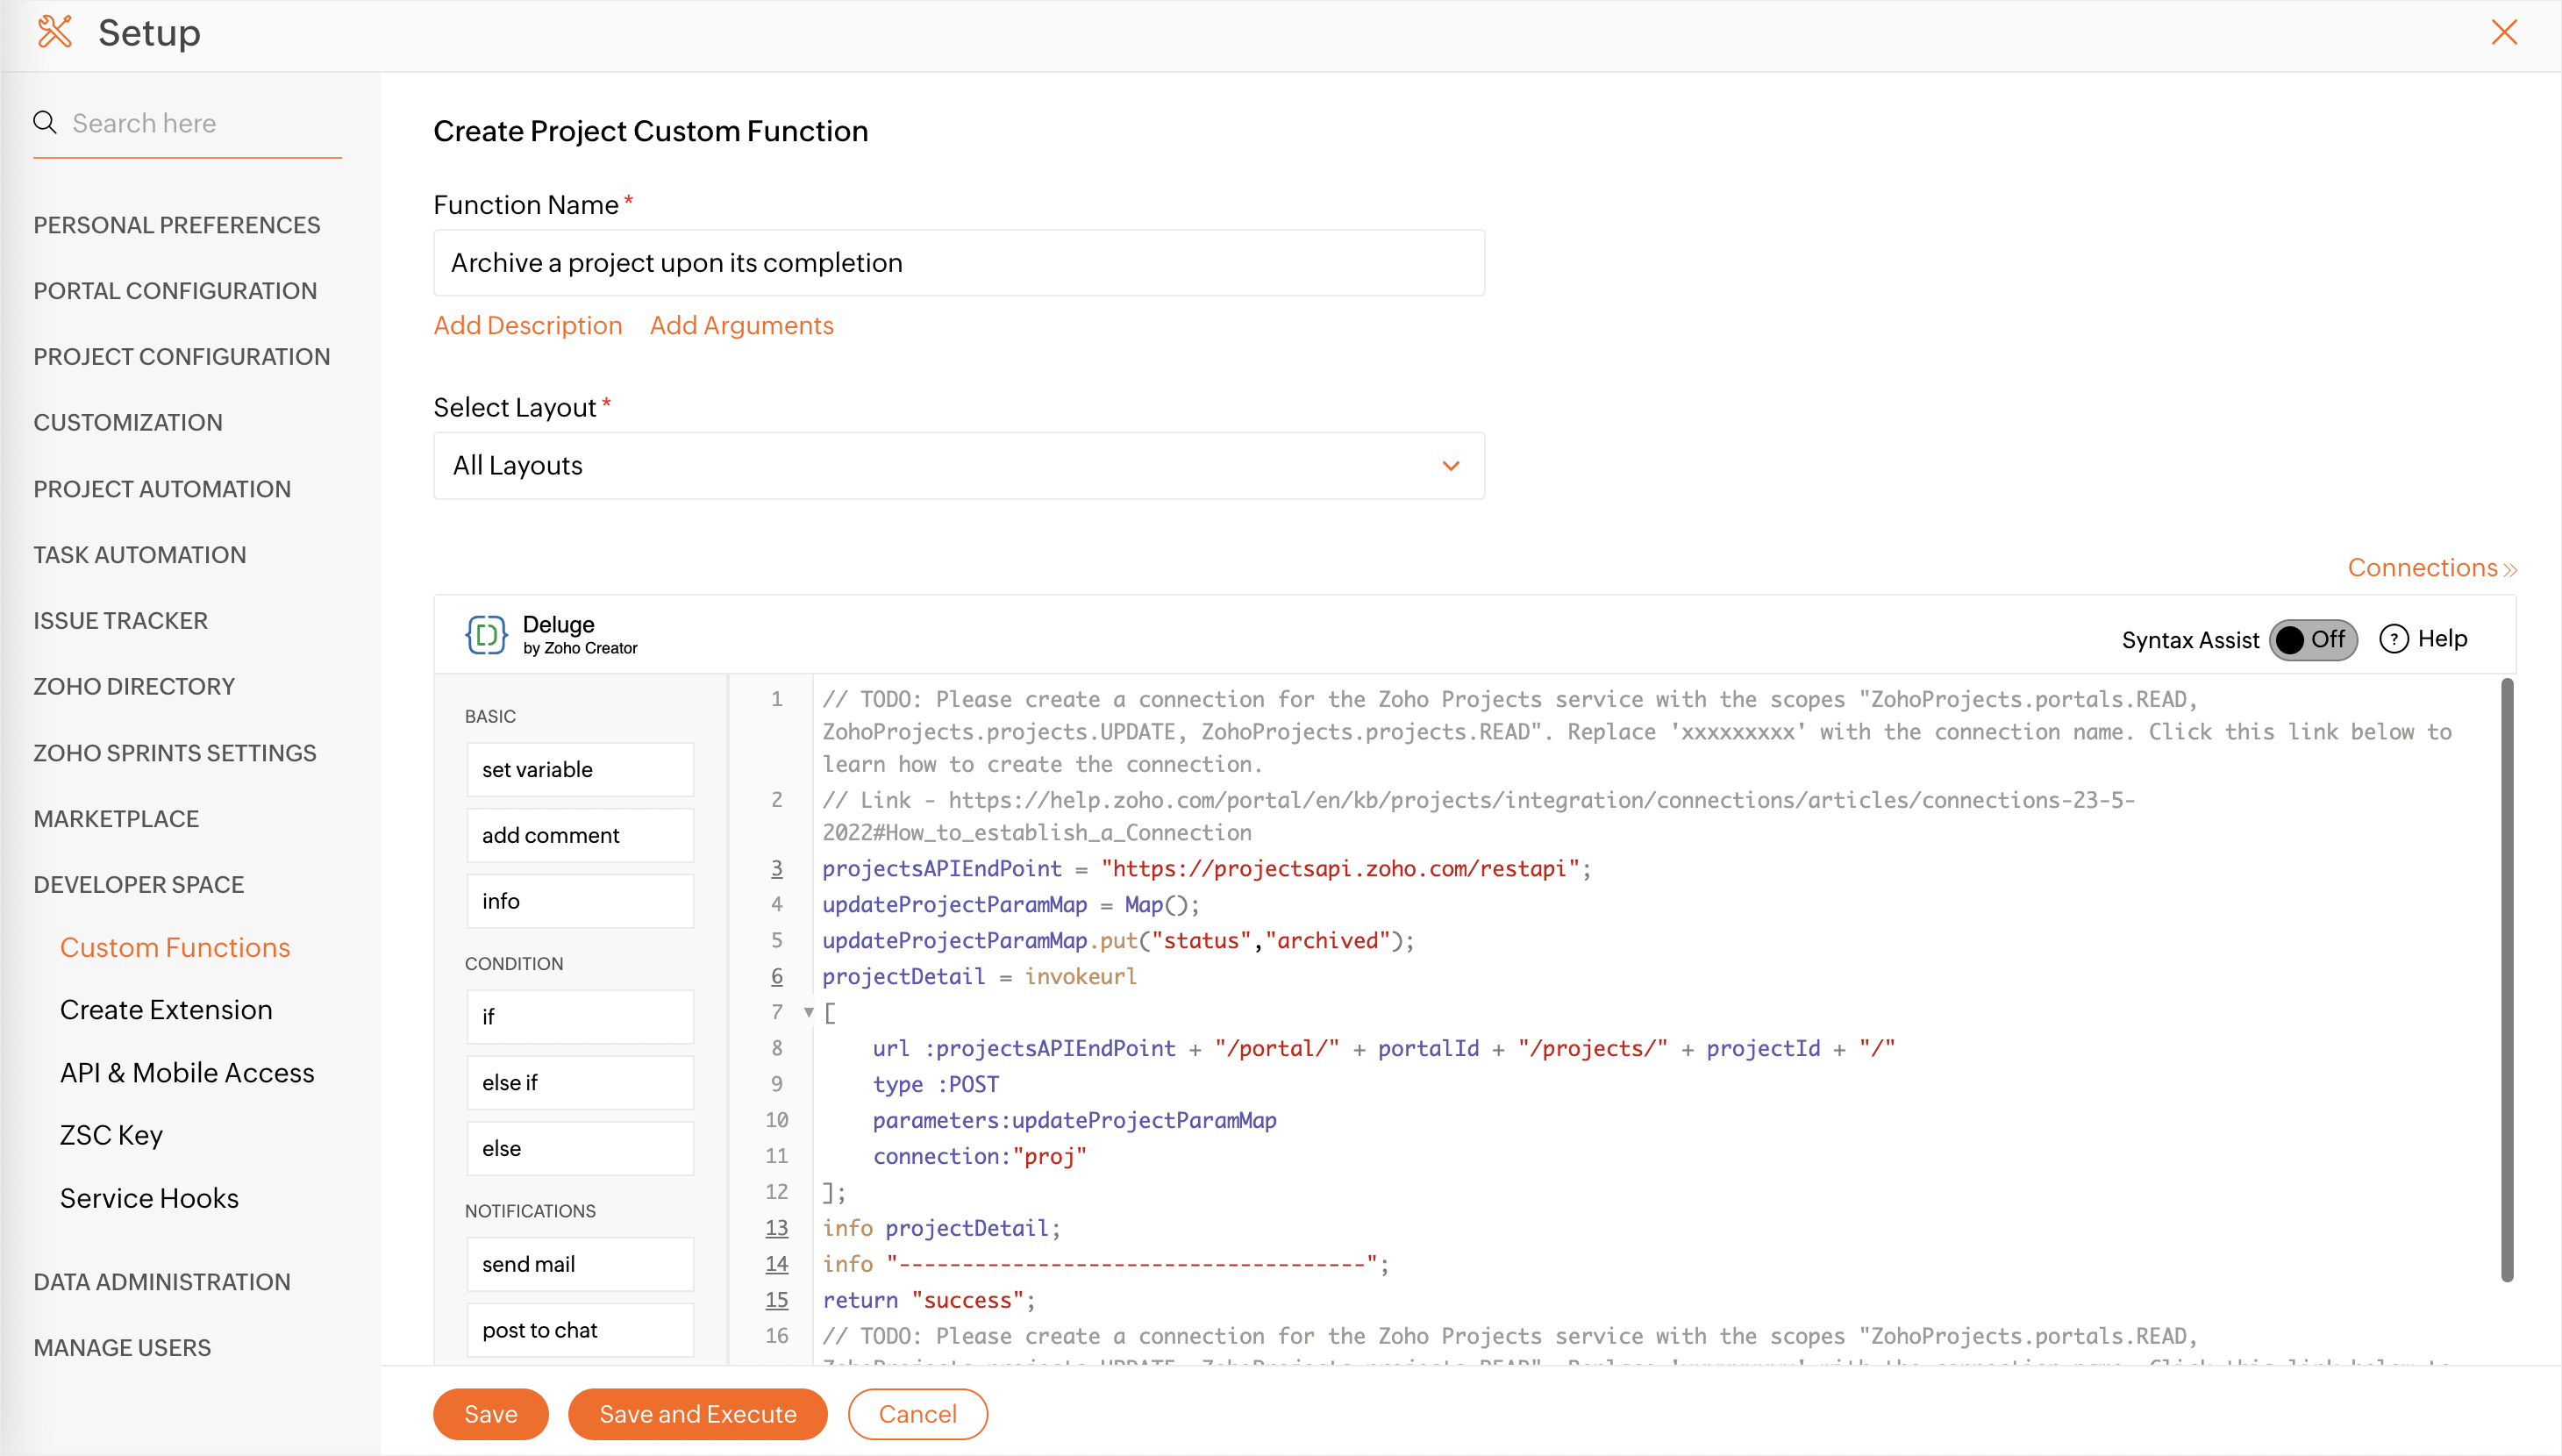Collapse code block fold arrow at line 7

tap(808, 1012)
